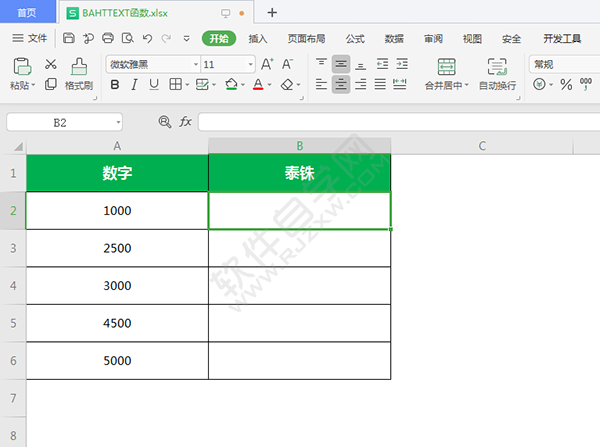The width and height of the screenshot is (600, 447).
Task: Open a new document tab
Action: pyautogui.click(x=272, y=13)
